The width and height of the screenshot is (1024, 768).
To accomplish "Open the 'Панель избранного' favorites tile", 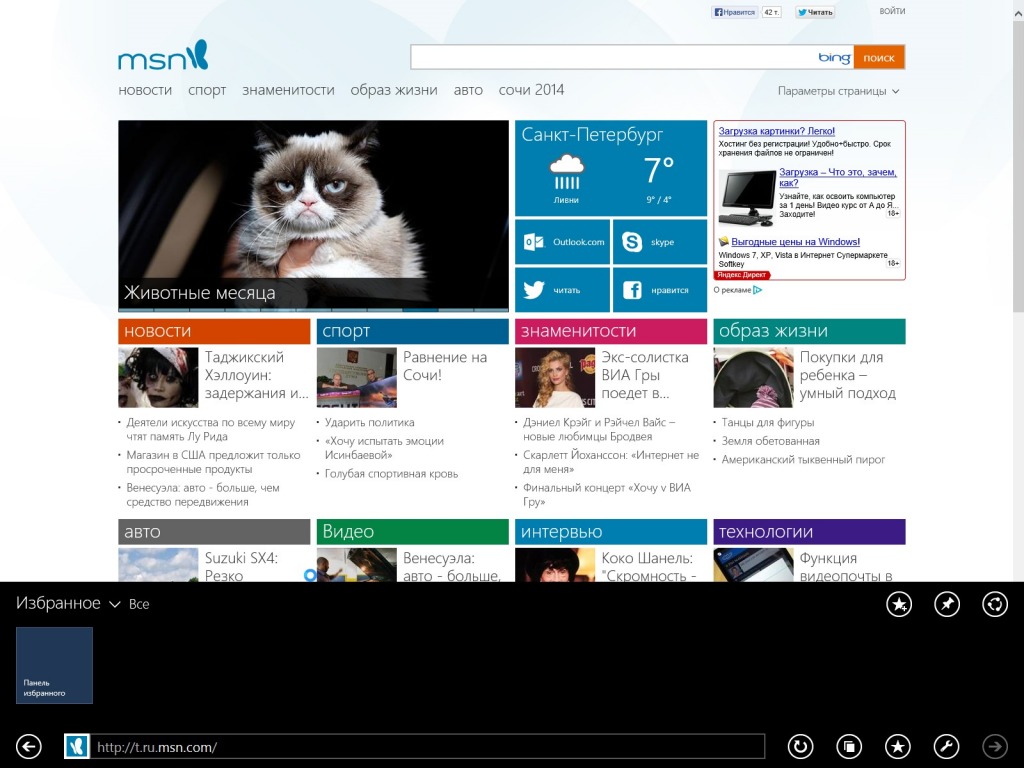I will click(x=54, y=665).
